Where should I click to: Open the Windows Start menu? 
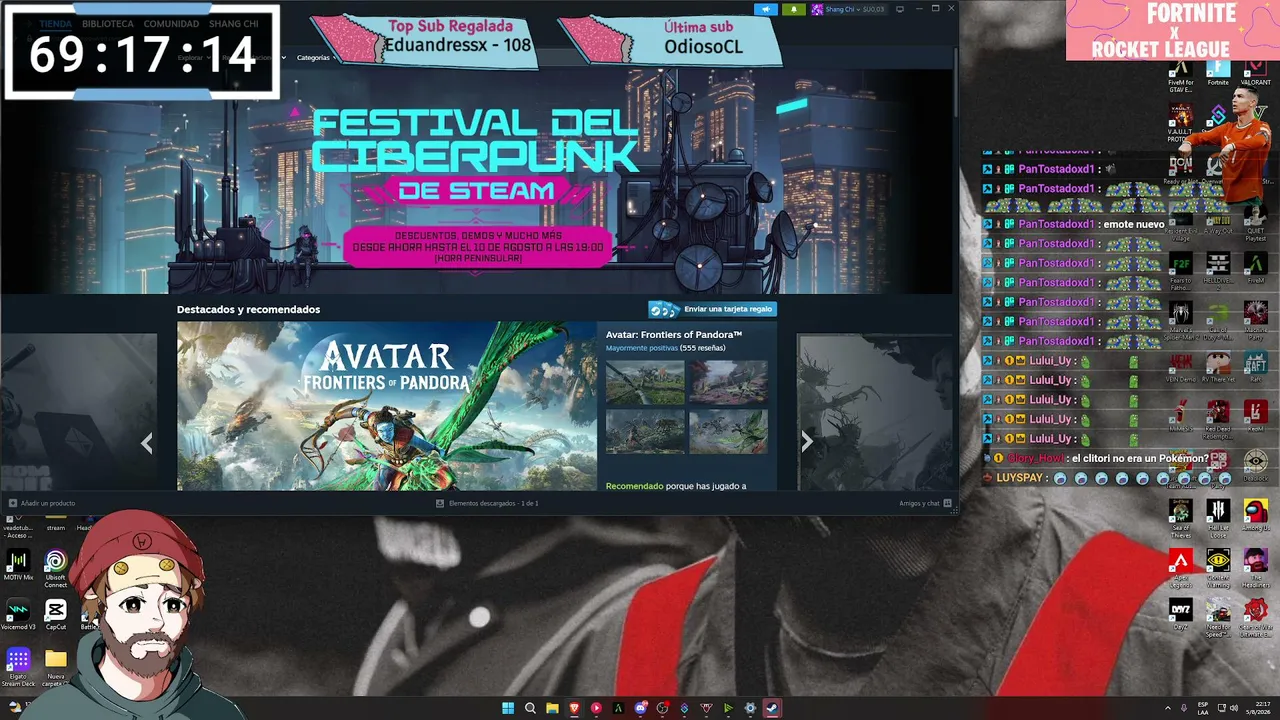(508, 708)
